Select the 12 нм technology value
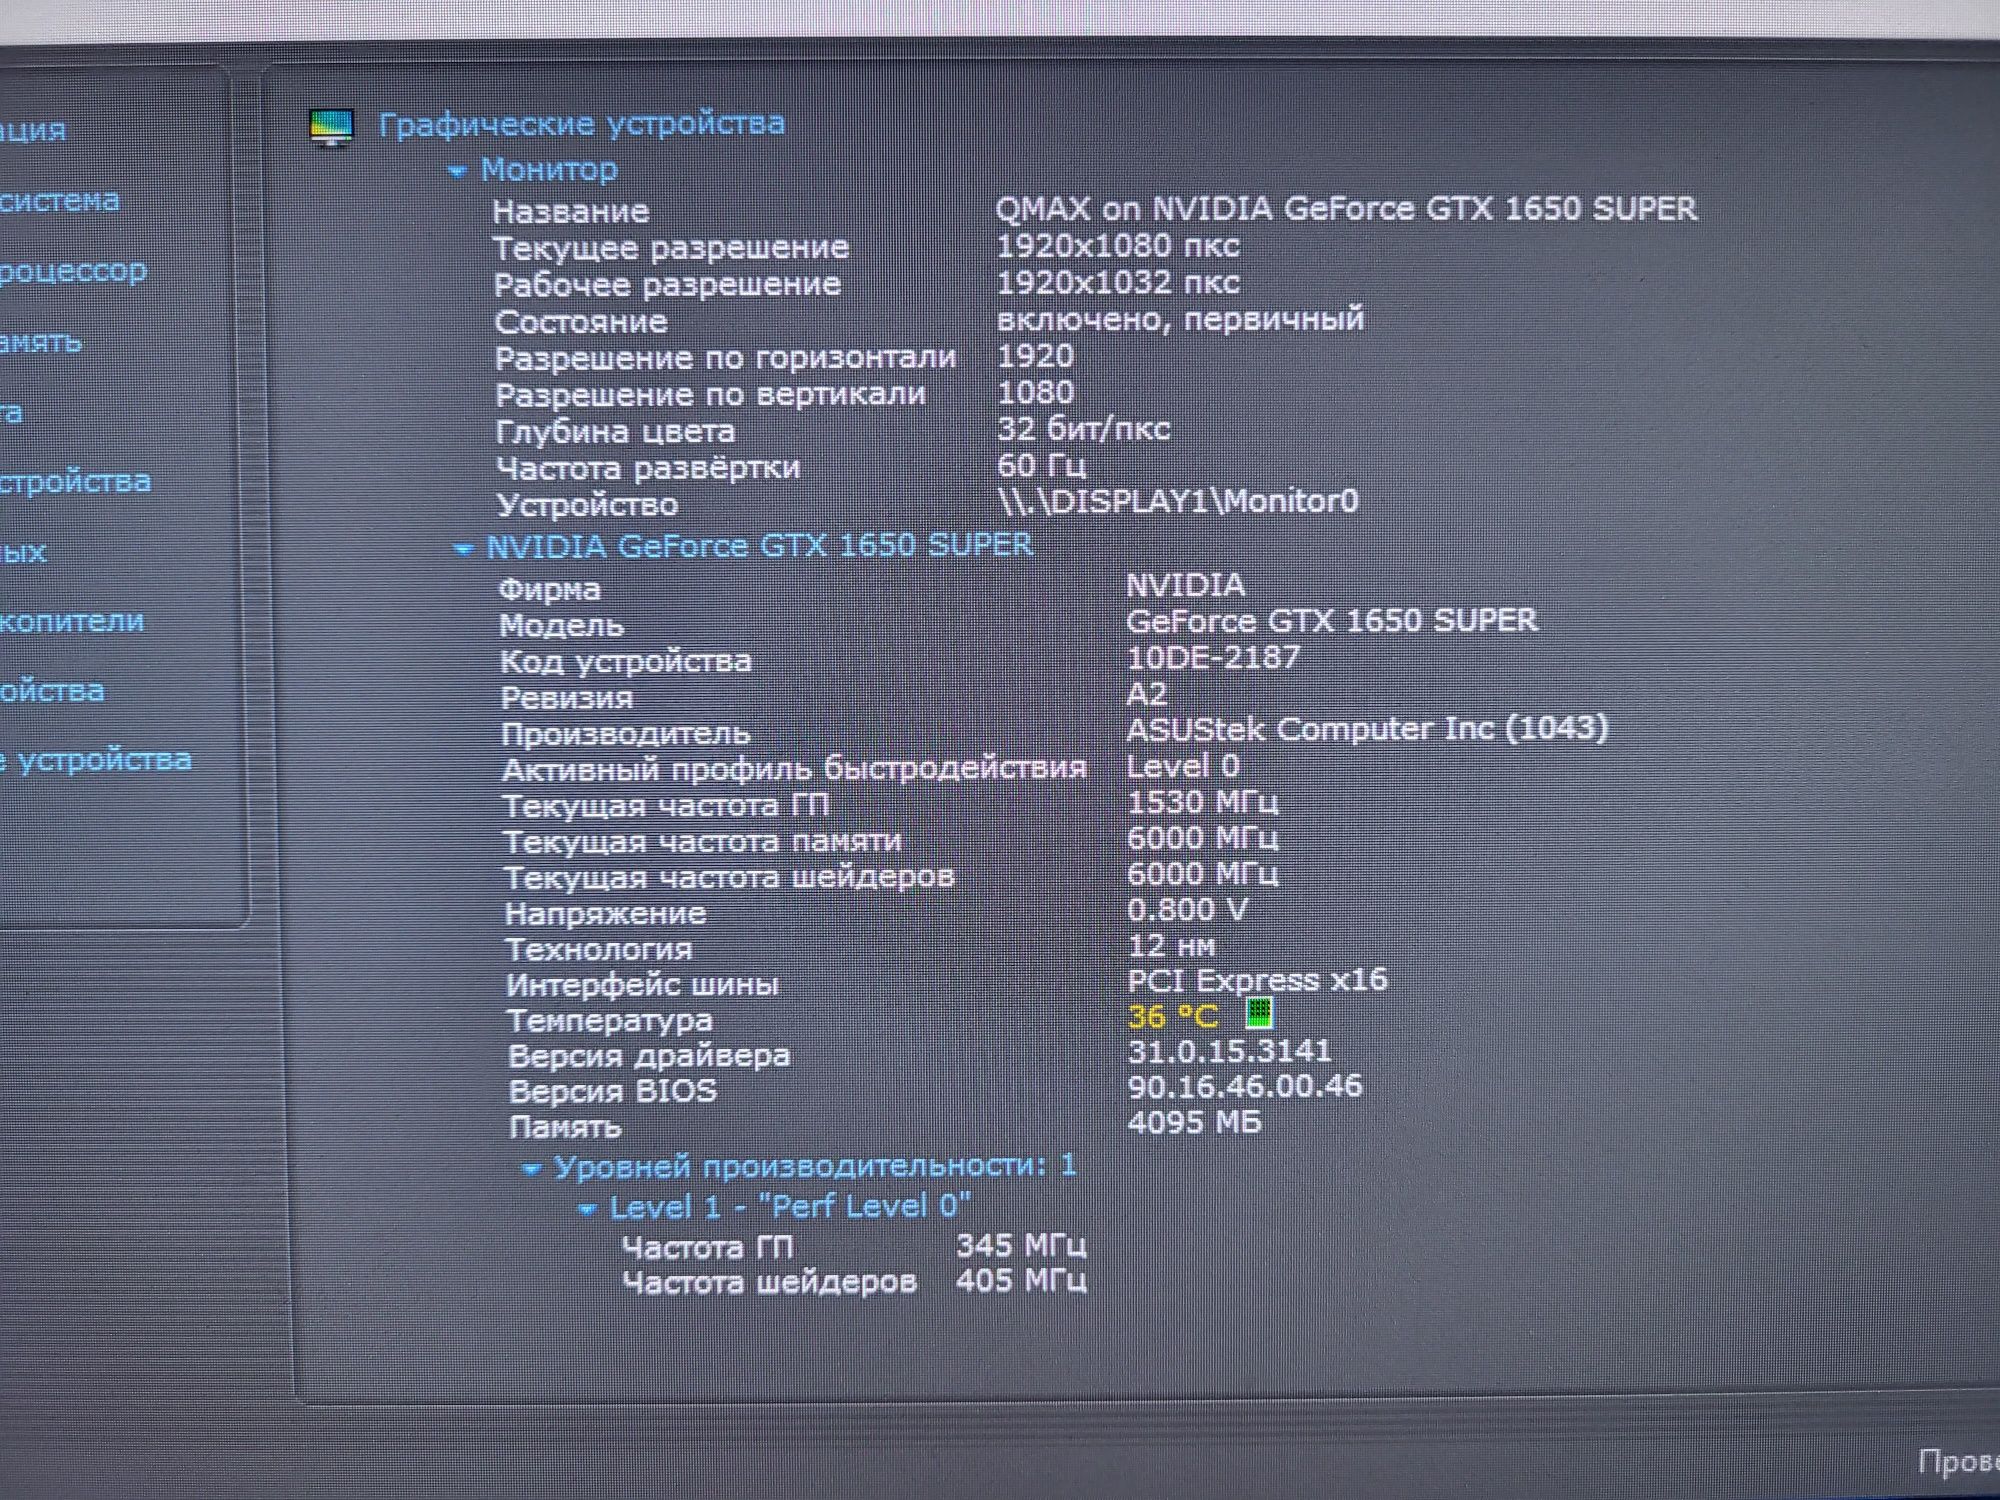Screen dimensions: 2000x1500 1172,946
